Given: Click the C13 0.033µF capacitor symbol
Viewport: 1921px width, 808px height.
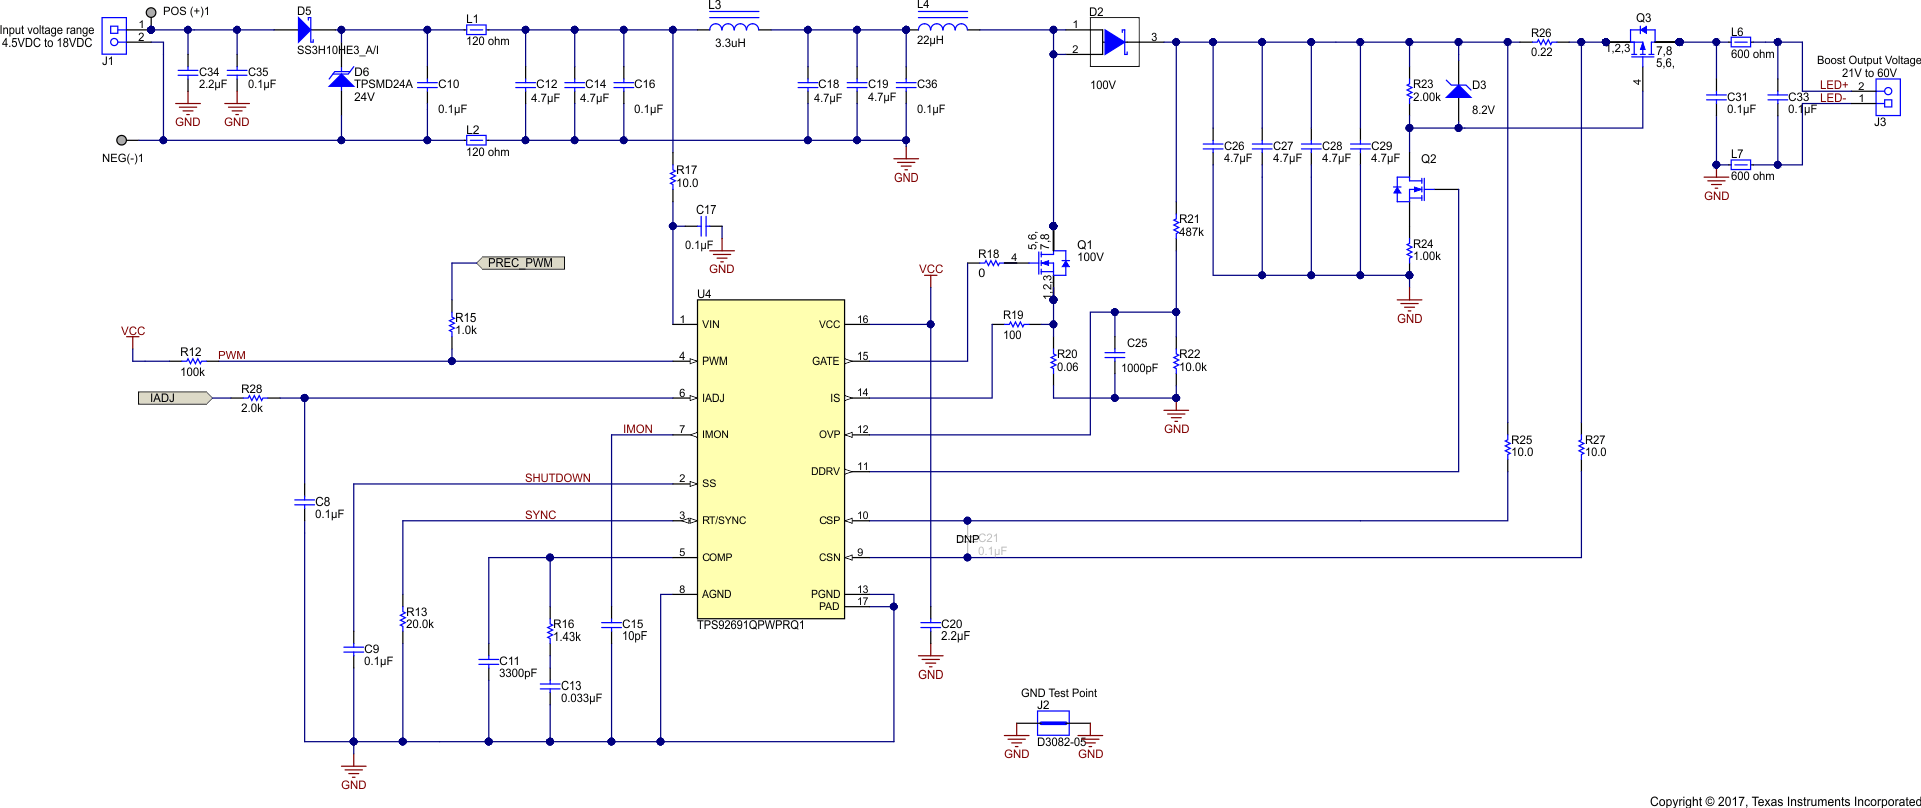Looking at the screenshot, I should [x=550, y=686].
